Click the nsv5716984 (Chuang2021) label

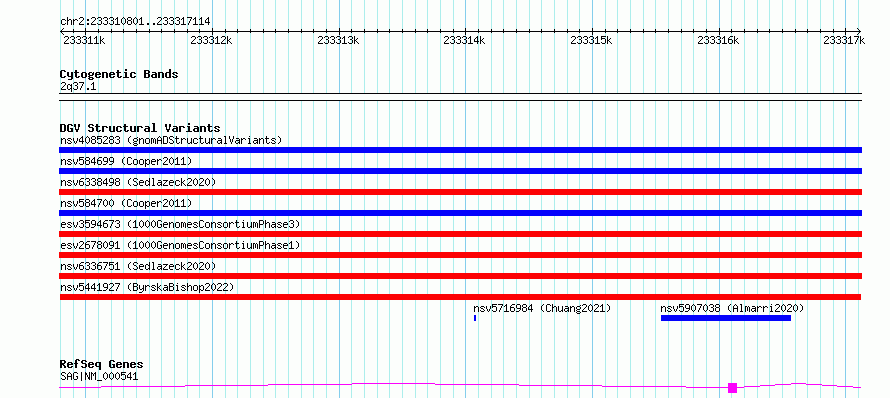(x=542, y=308)
